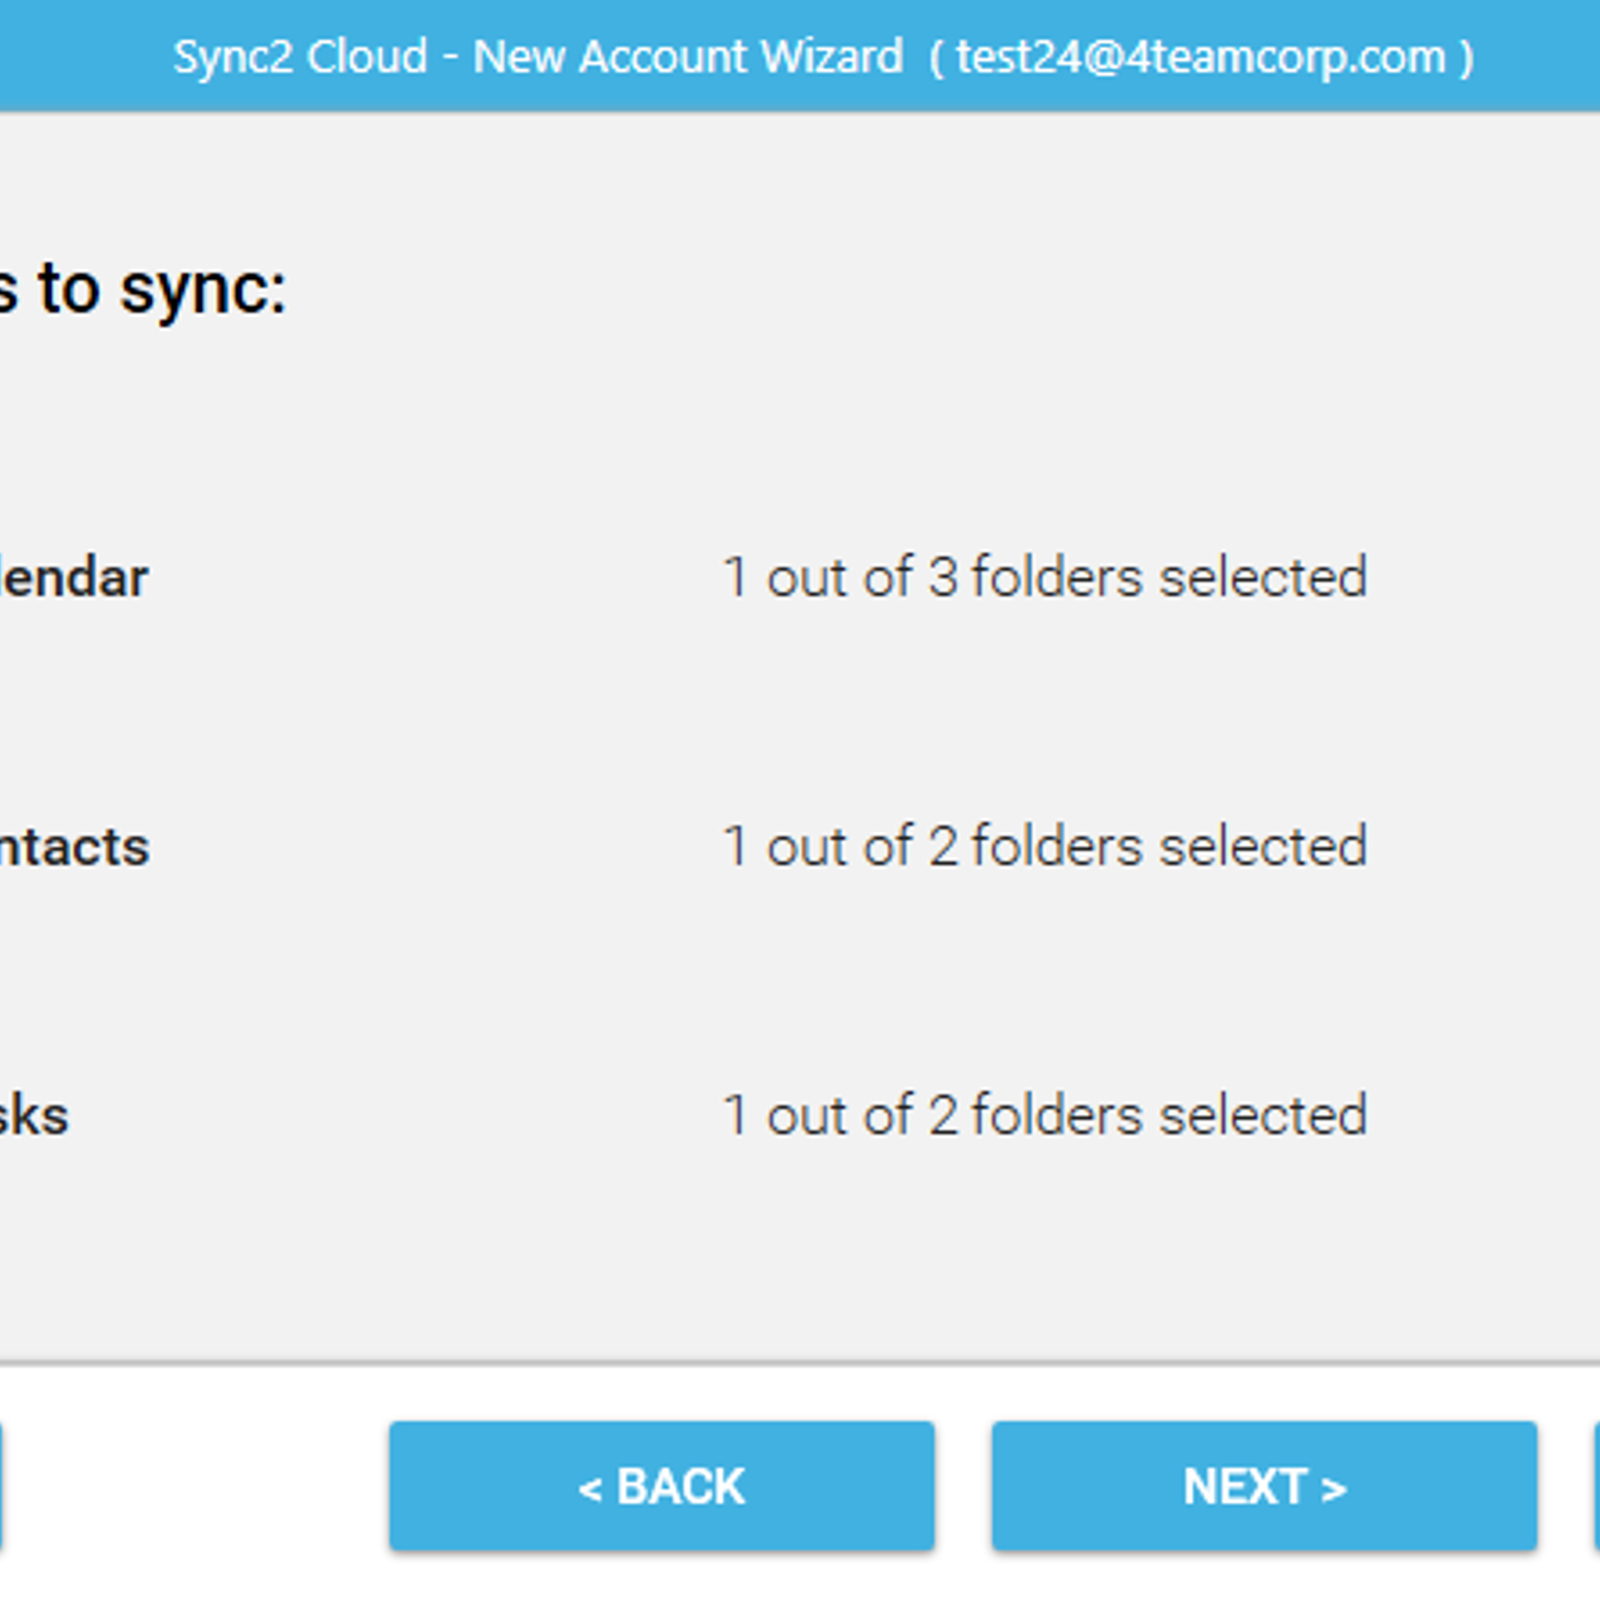Click the greater-than arrow on the NEXT button

click(1334, 1488)
